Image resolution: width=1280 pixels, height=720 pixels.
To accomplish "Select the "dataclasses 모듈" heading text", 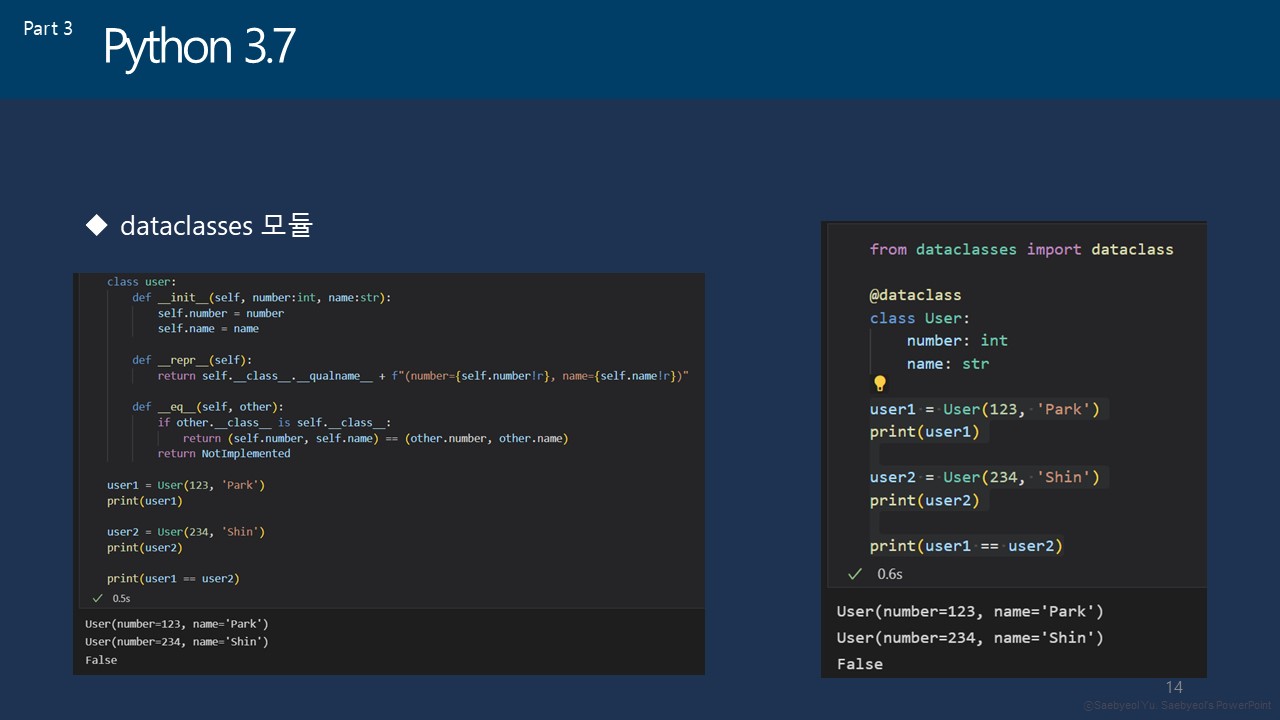I will (x=216, y=226).
